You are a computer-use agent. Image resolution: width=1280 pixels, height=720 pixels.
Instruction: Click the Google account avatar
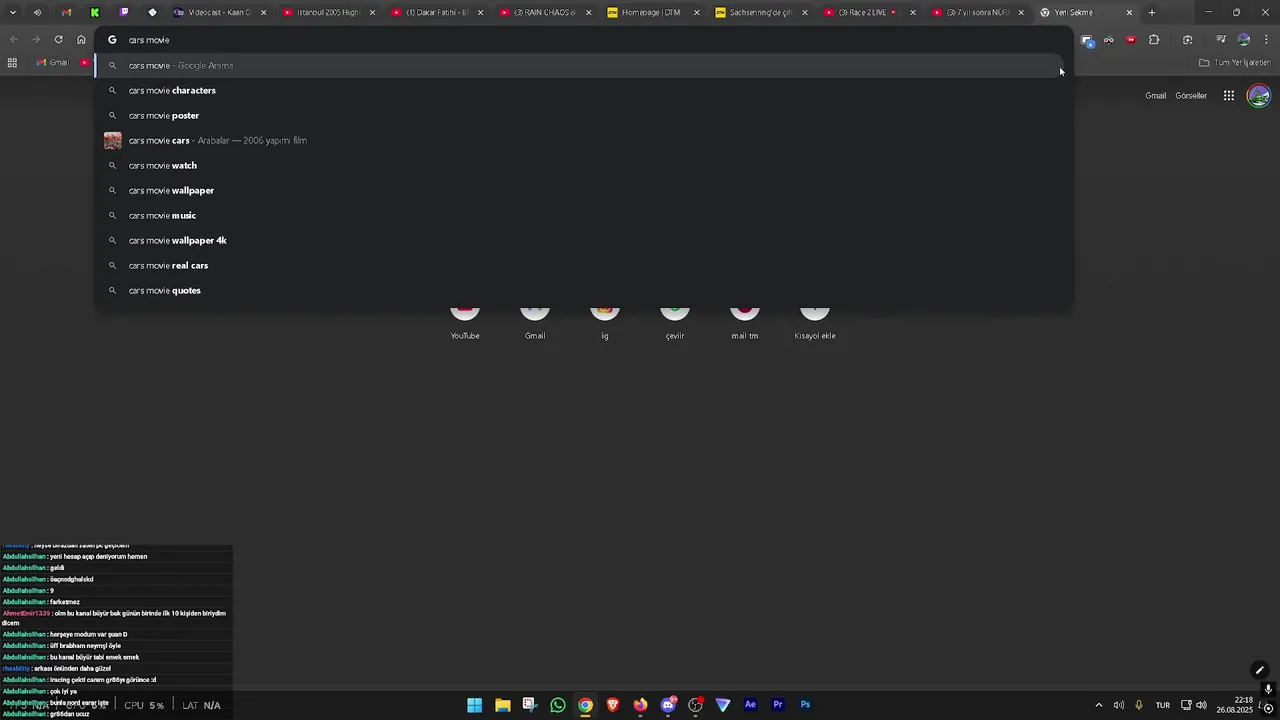1259,96
